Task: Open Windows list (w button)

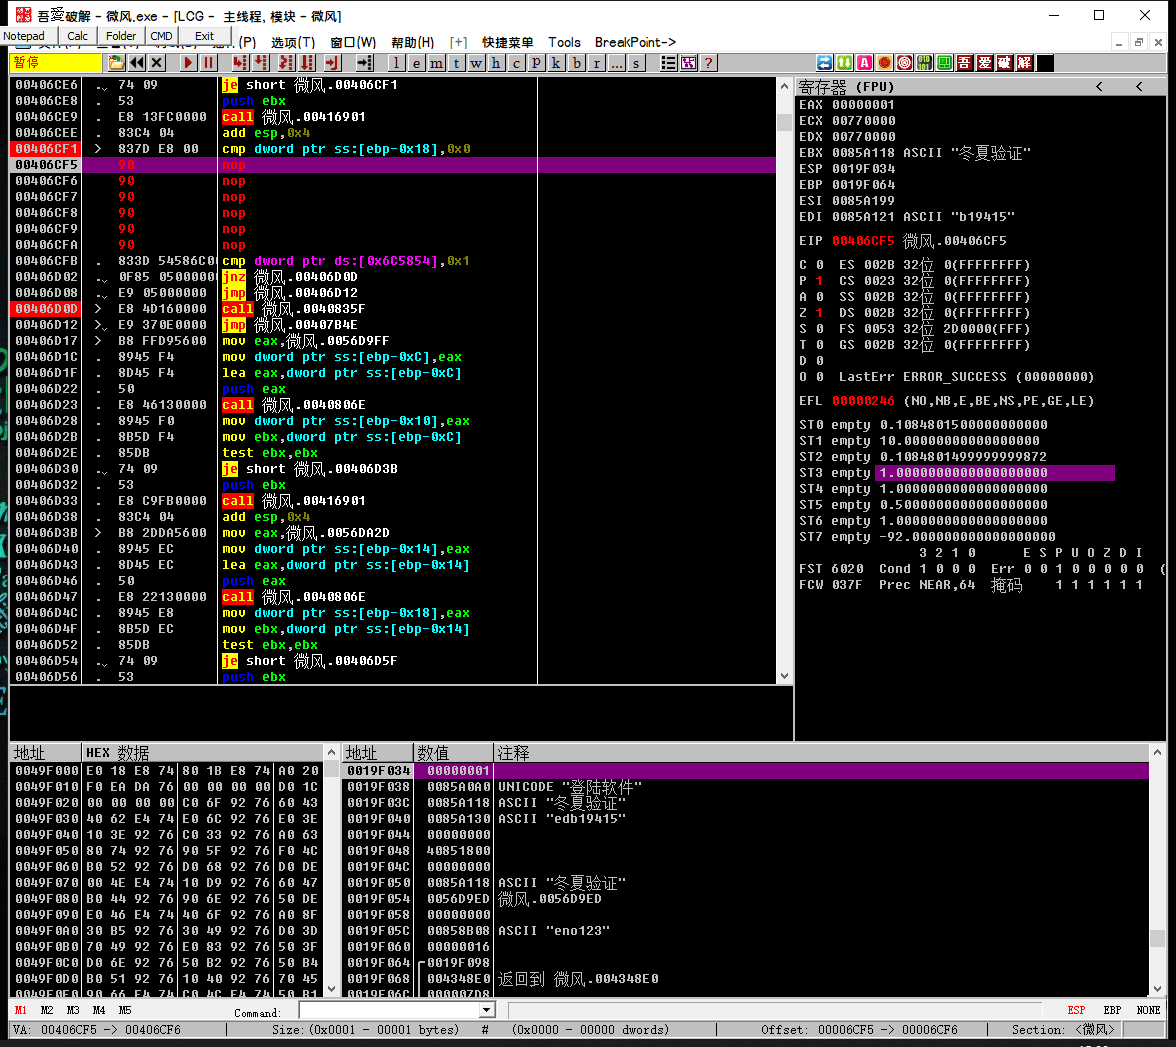Action: coord(476,63)
